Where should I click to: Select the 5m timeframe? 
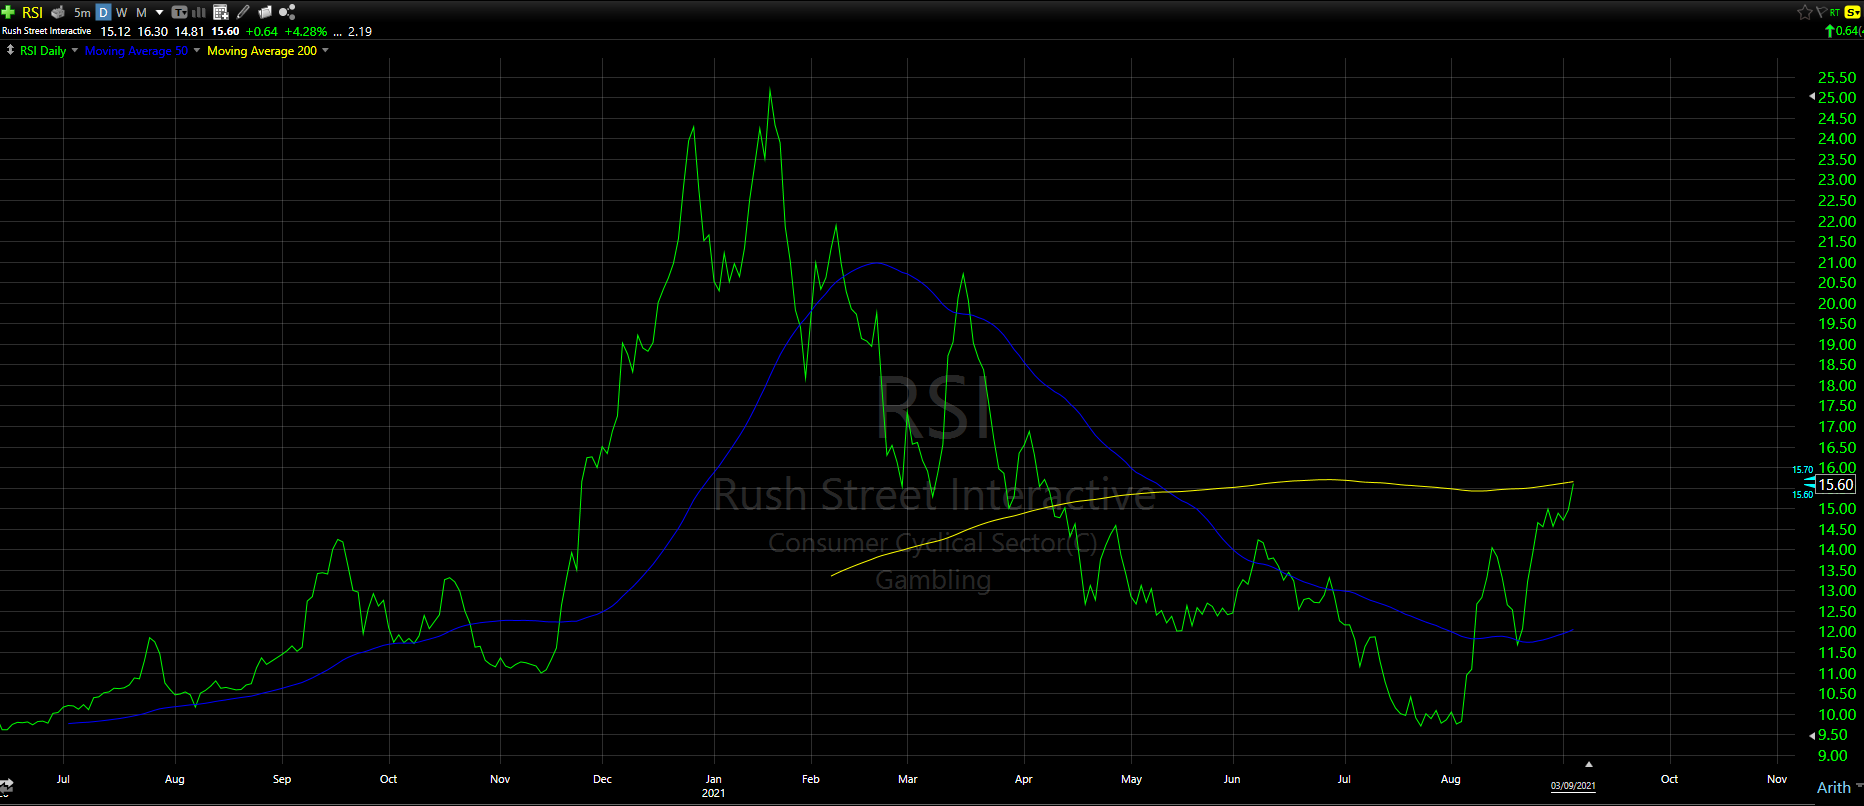click(x=82, y=12)
